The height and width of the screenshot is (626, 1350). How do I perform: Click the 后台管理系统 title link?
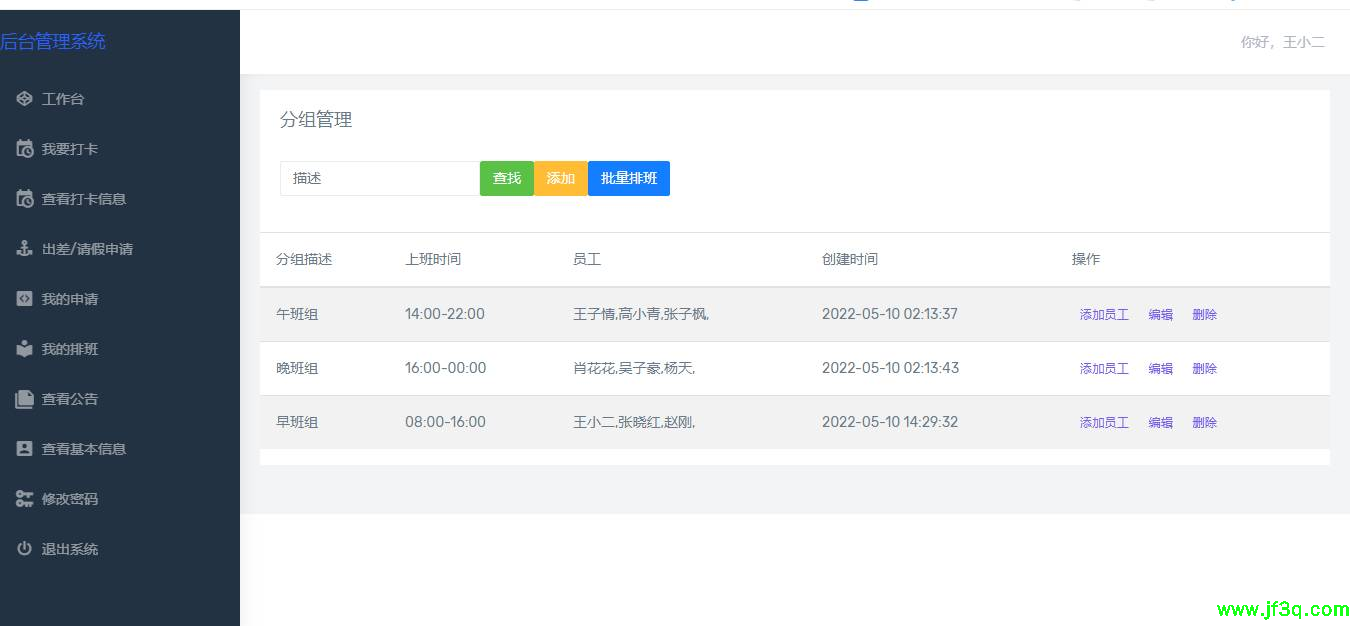tap(53, 41)
